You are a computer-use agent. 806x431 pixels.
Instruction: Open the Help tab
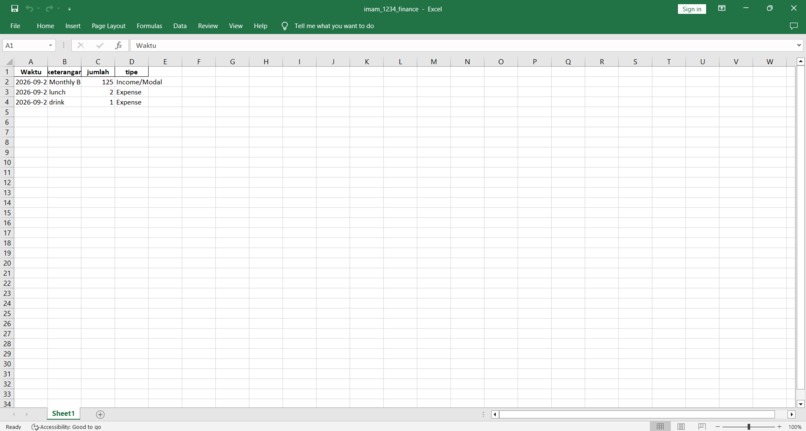point(261,26)
